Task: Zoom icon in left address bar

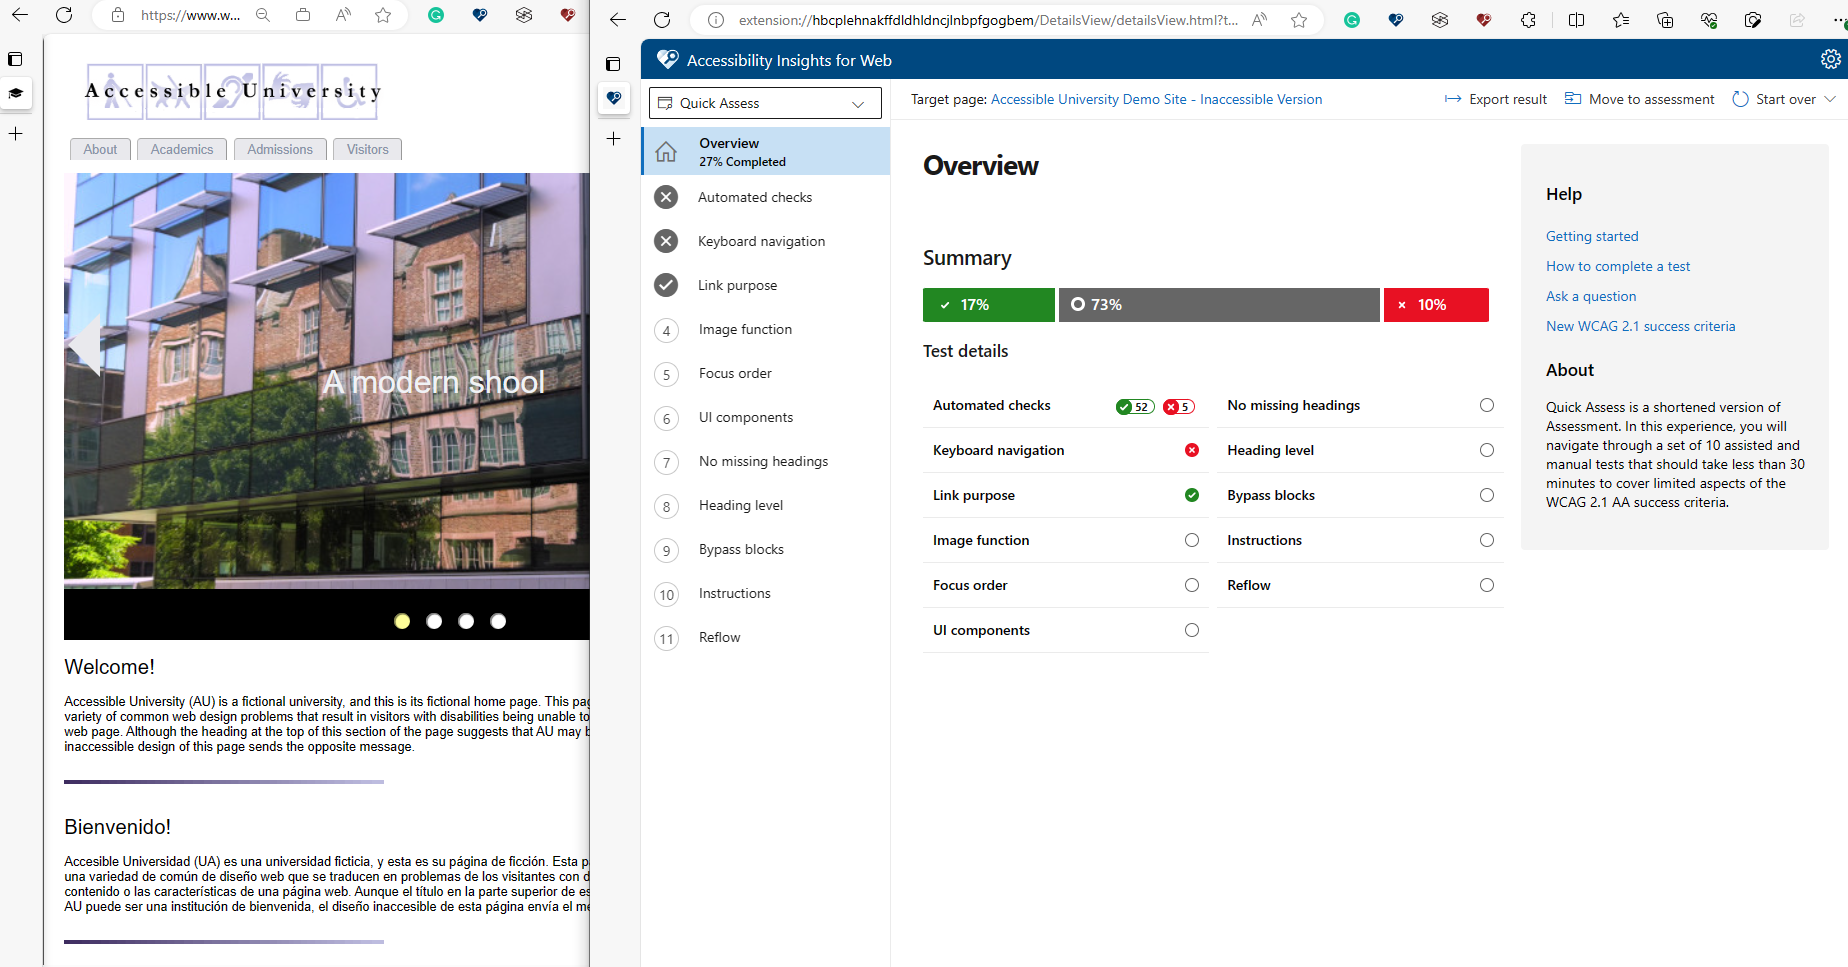Action: tap(263, 15)
